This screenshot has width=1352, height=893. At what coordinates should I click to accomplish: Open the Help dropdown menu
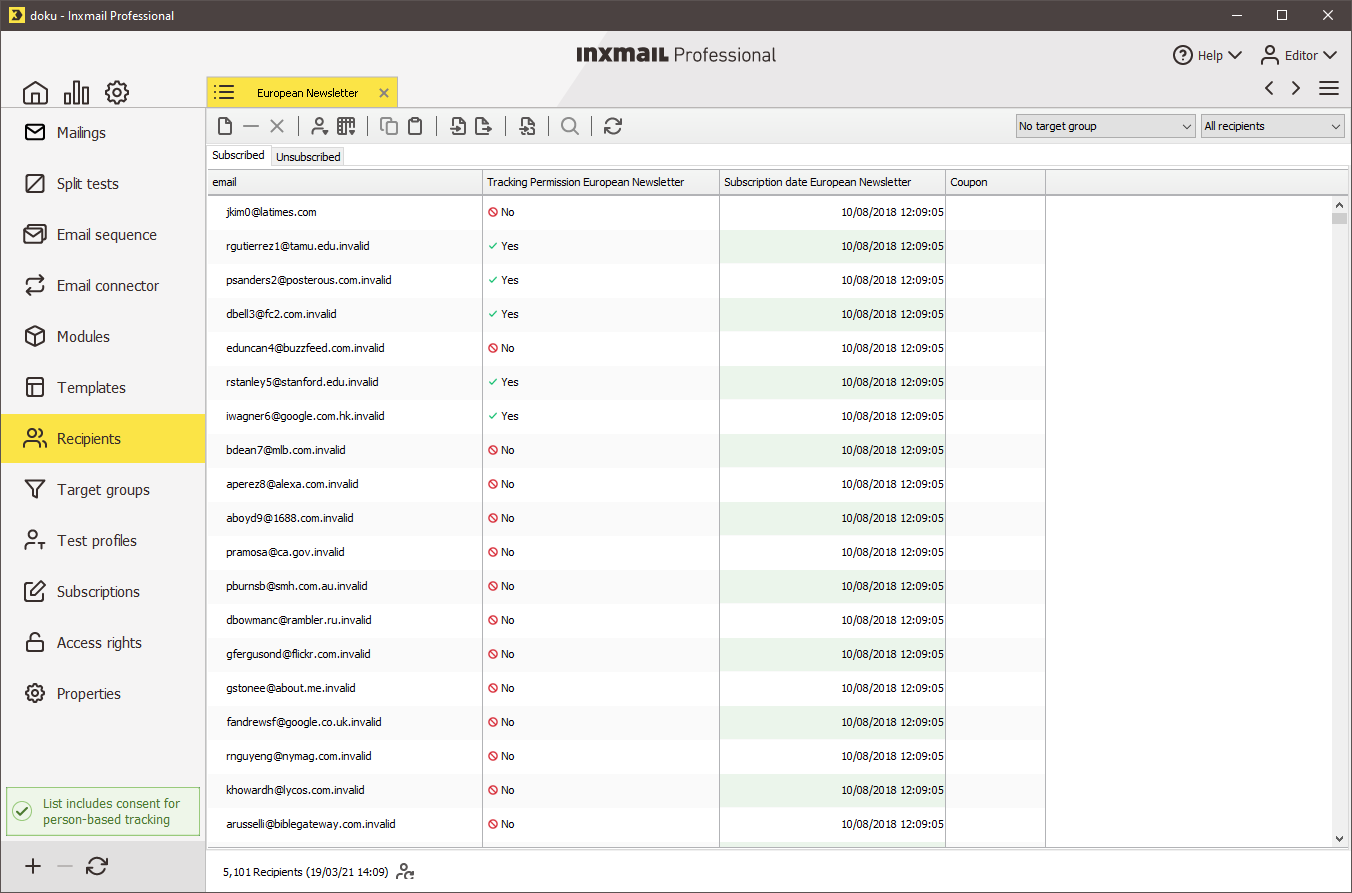coord(1207,55)
